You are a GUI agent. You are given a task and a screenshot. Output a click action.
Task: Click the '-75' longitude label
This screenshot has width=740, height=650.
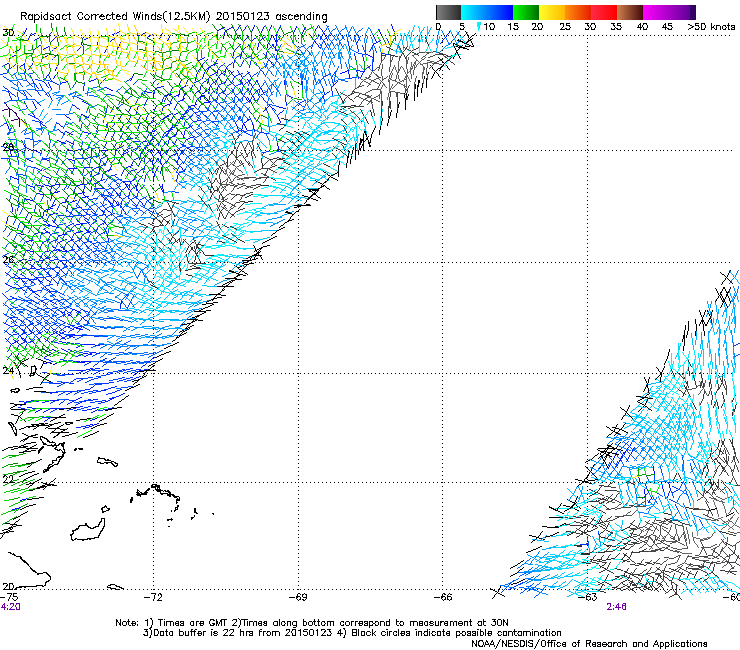[x=9, y=597]
